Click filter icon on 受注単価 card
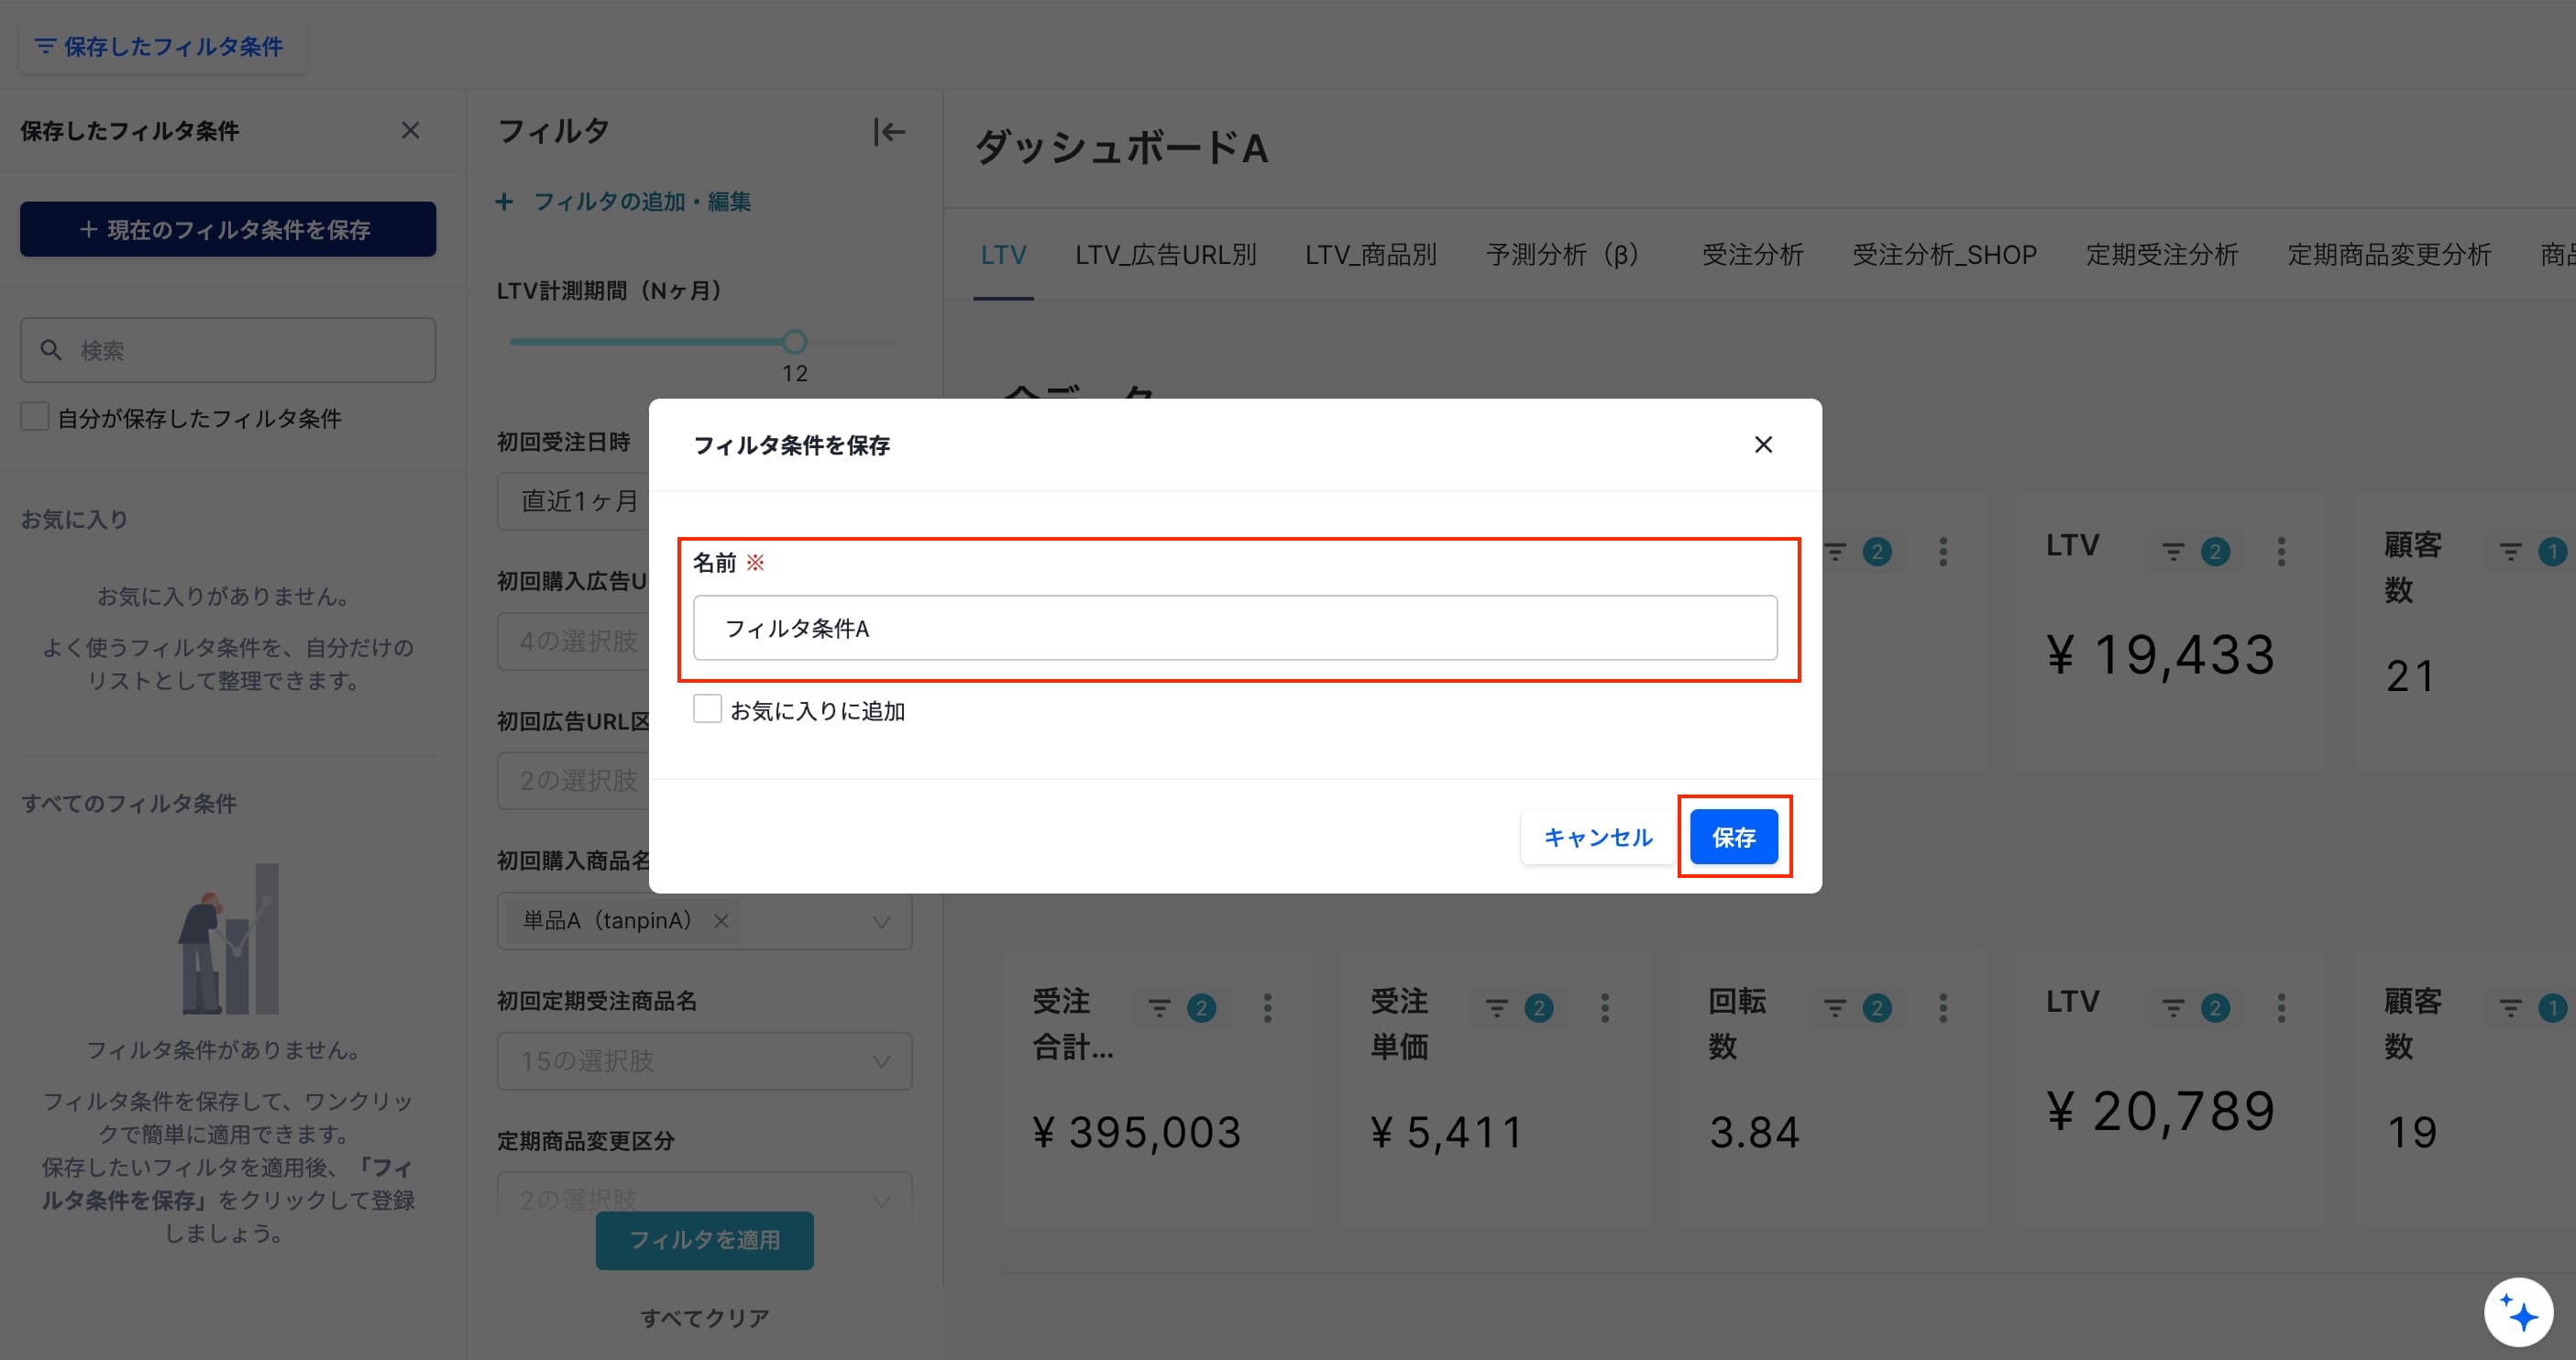The width and height of the screenshot is (2576, 1360). pos(1496,1008)
